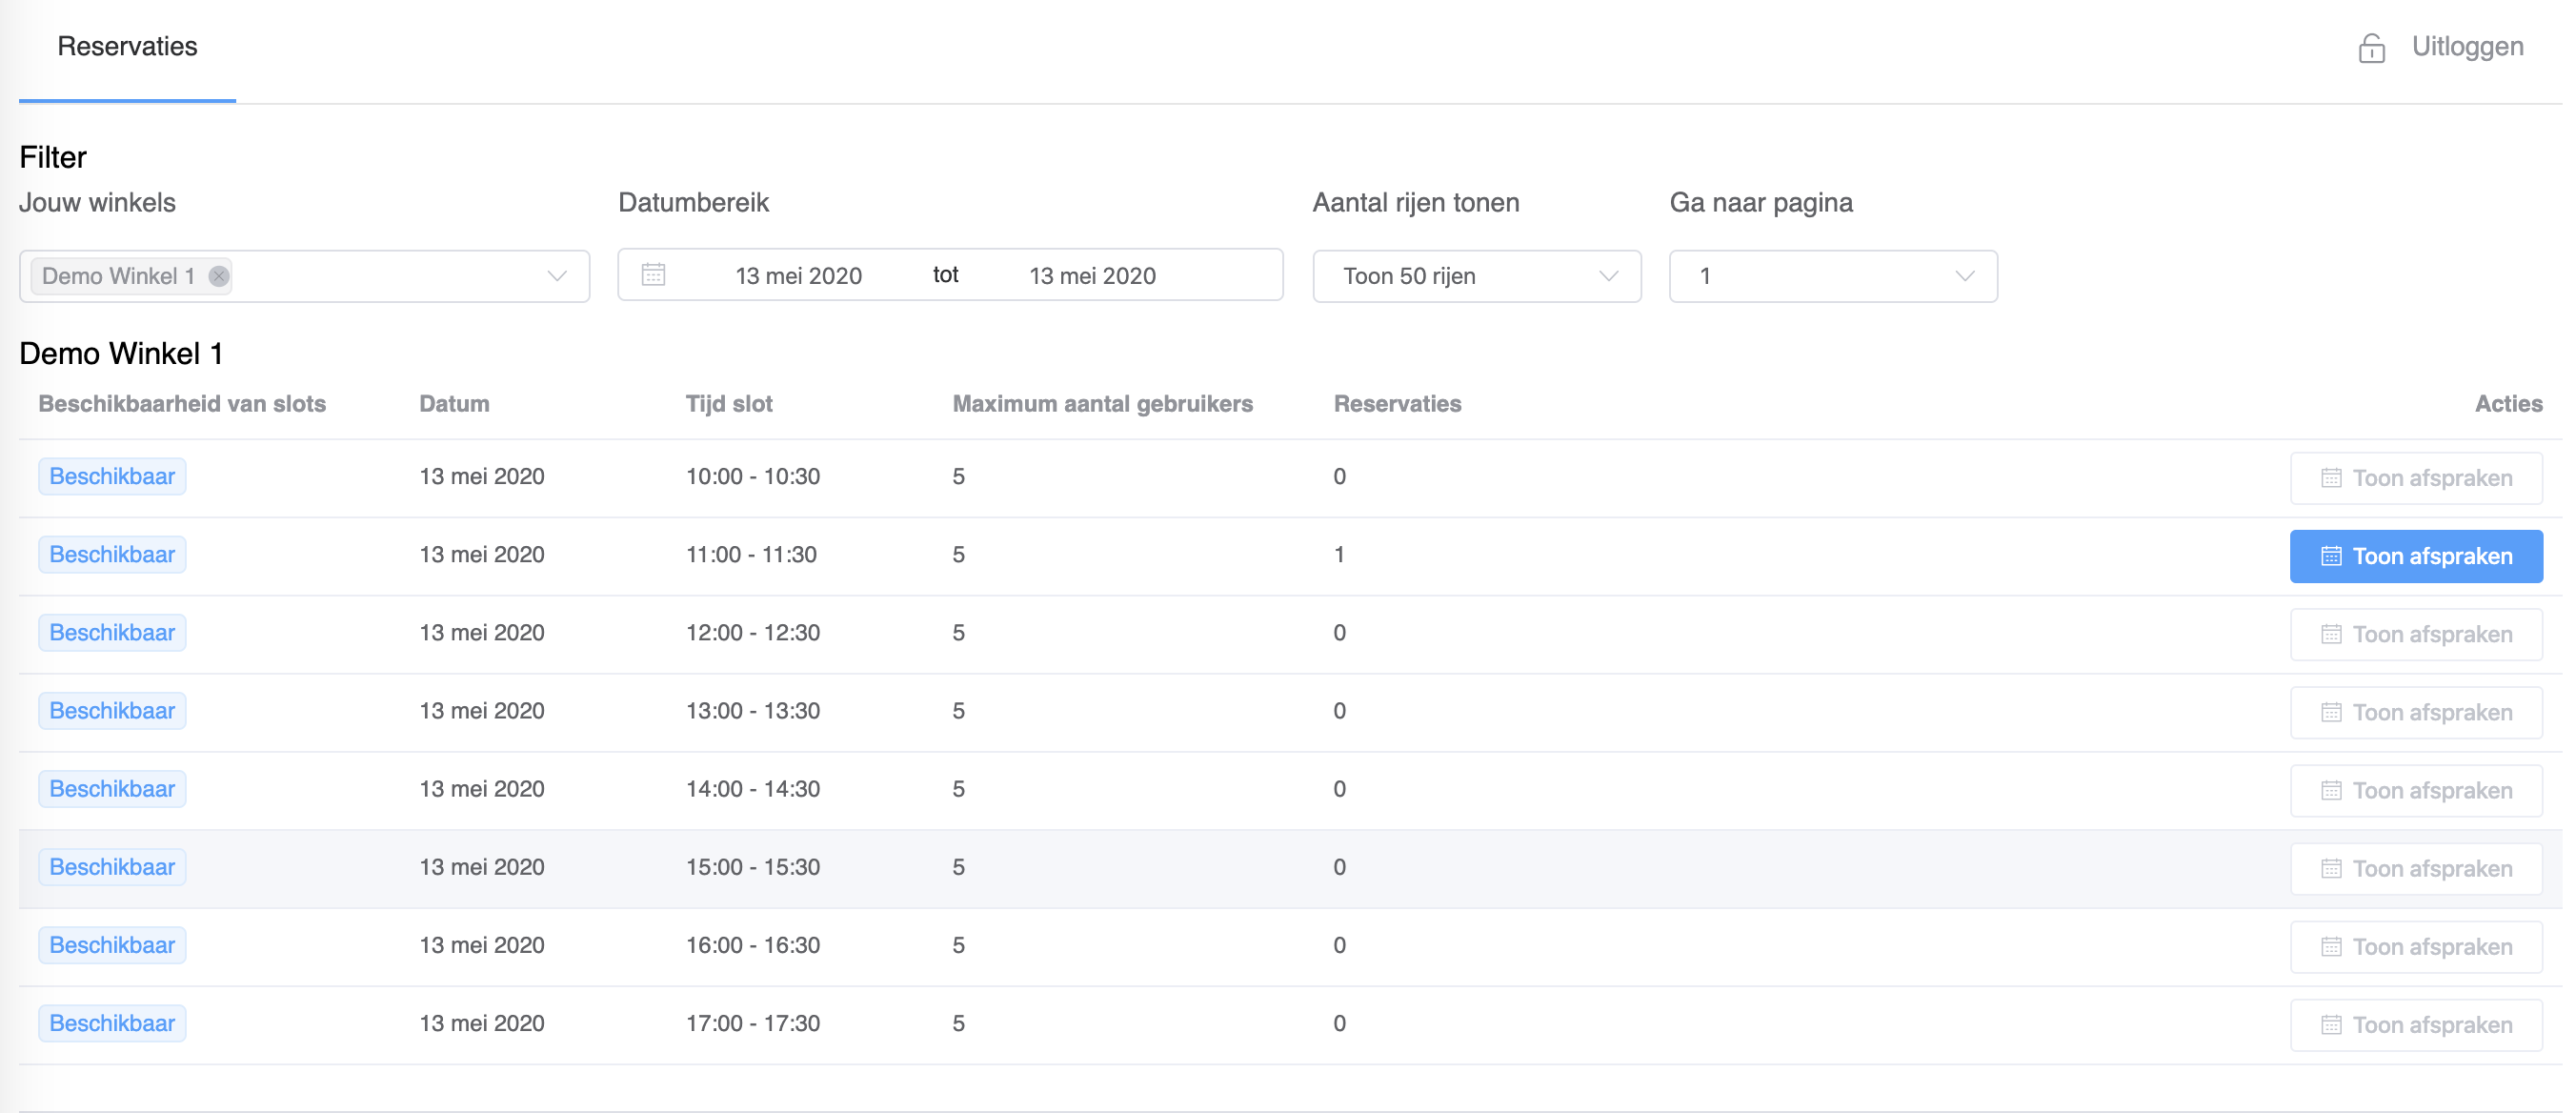Click the calendar icon in date range field

click(653, 275)
